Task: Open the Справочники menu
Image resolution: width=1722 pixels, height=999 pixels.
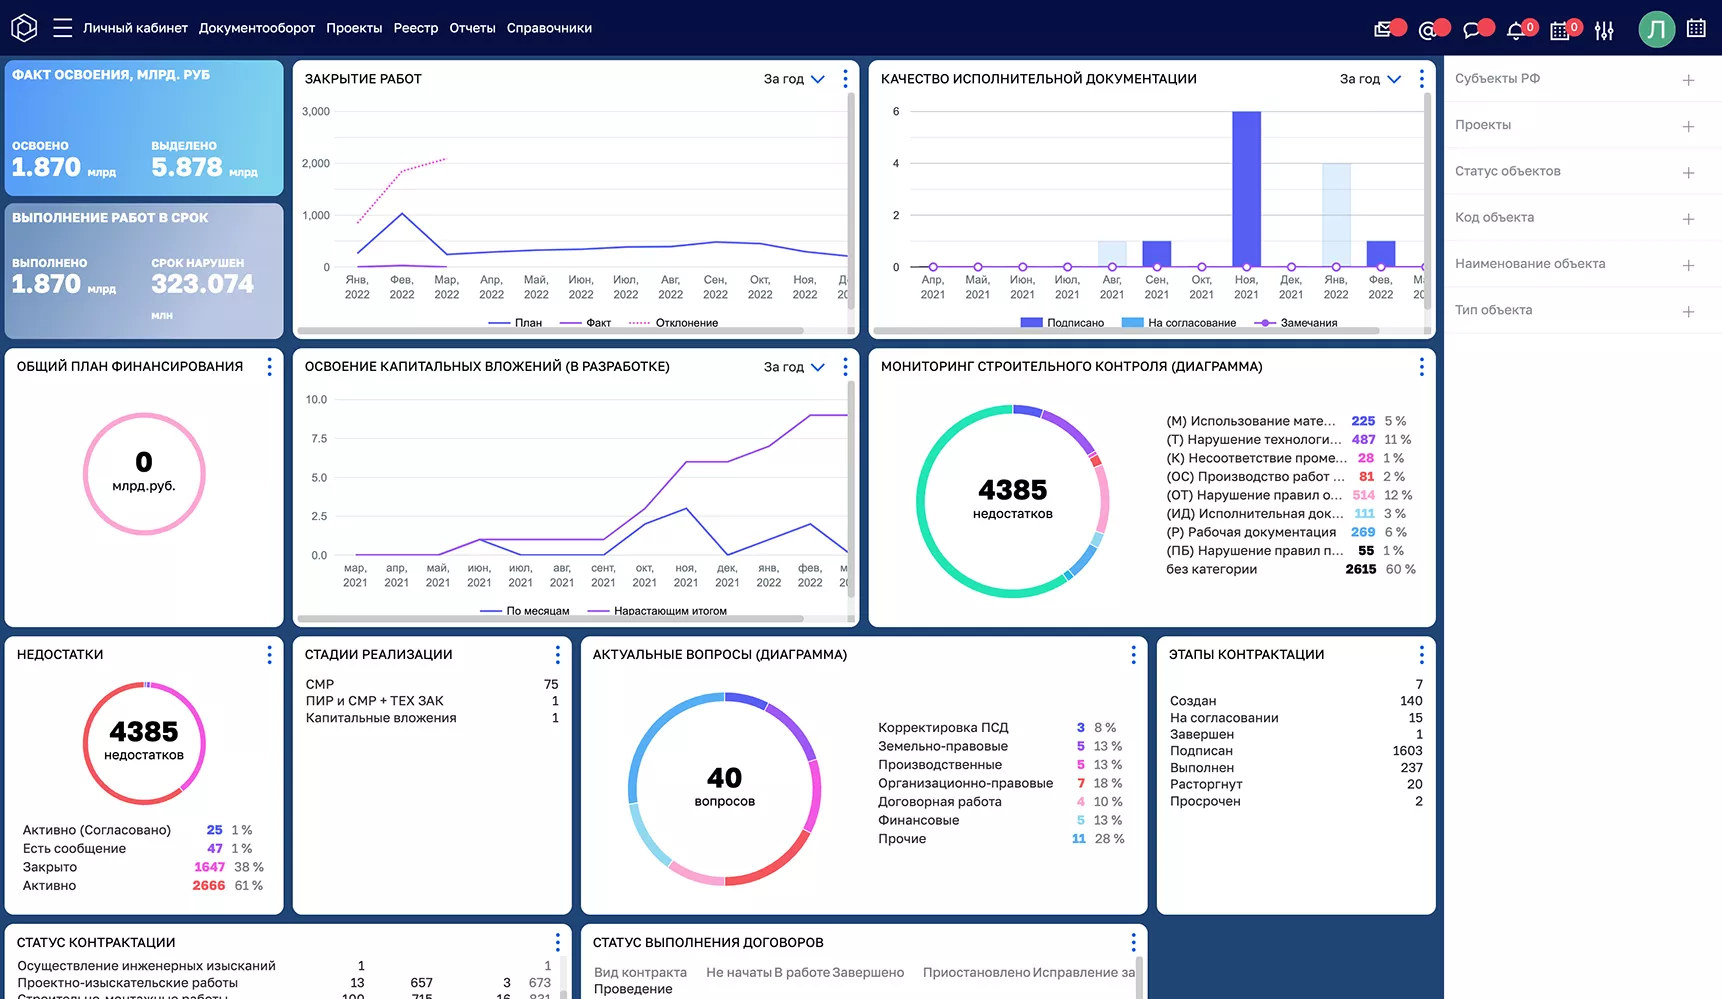Action: tap(549, 28)
